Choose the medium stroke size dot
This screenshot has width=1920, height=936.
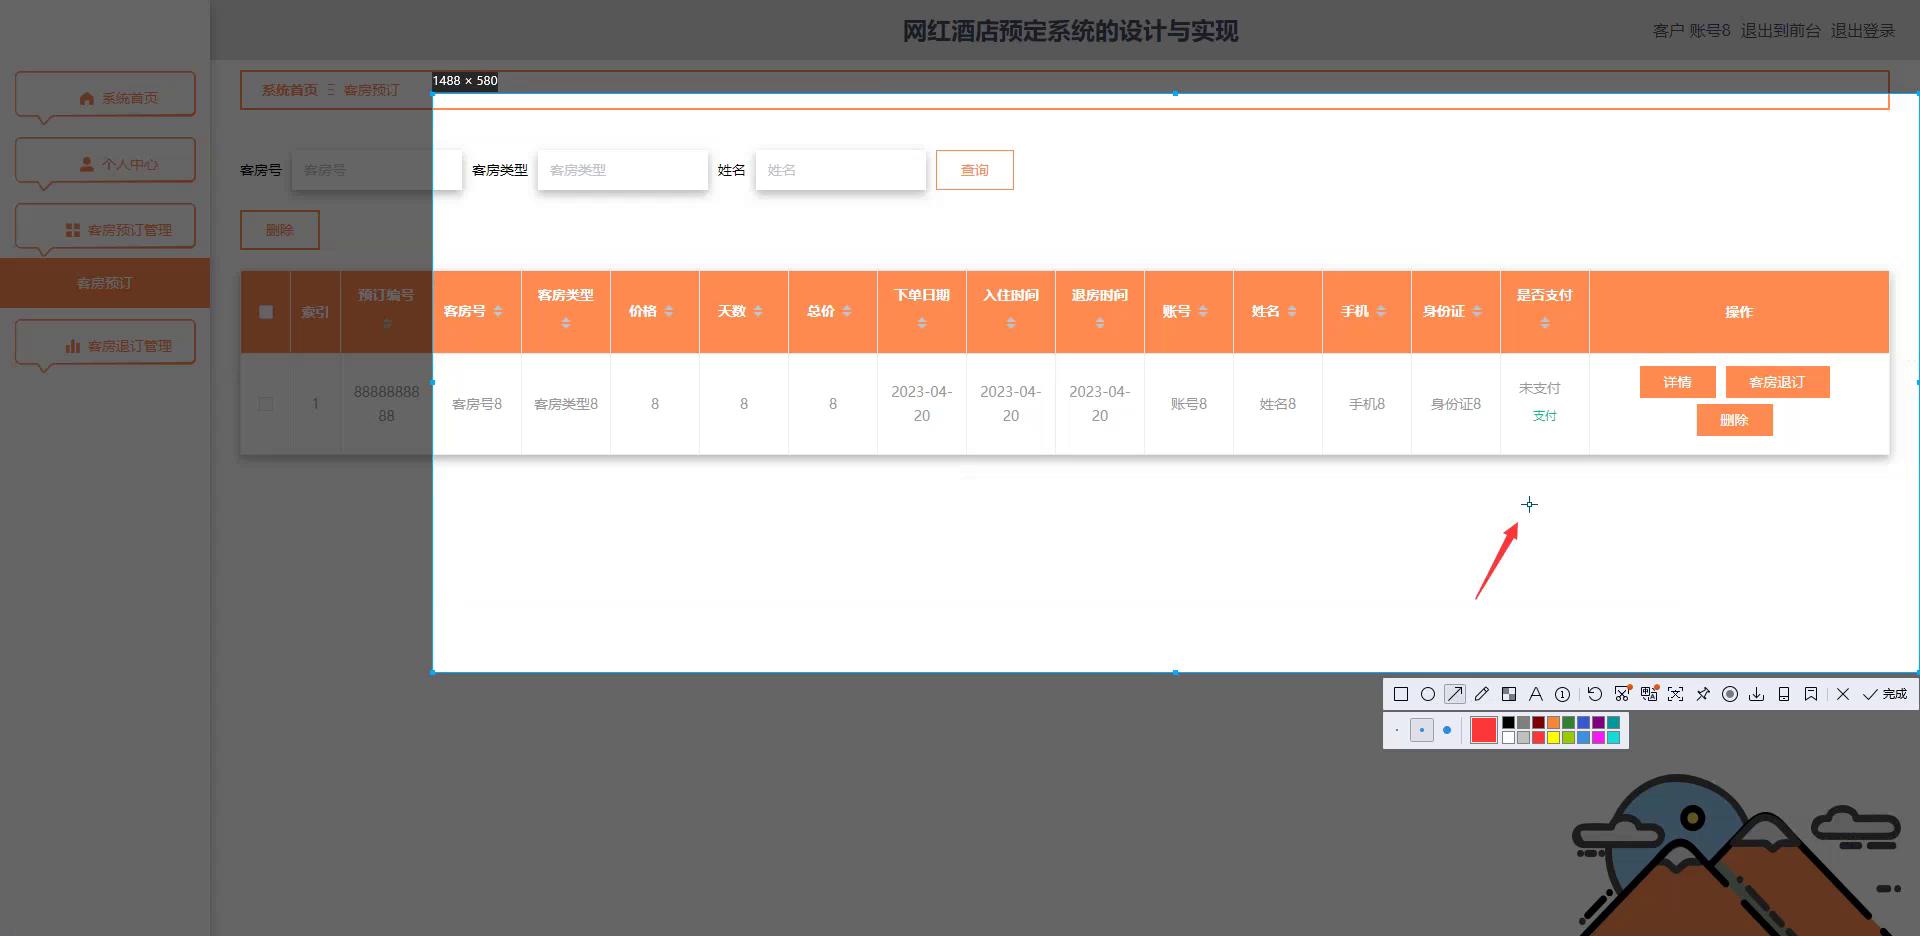[1422, 730]
